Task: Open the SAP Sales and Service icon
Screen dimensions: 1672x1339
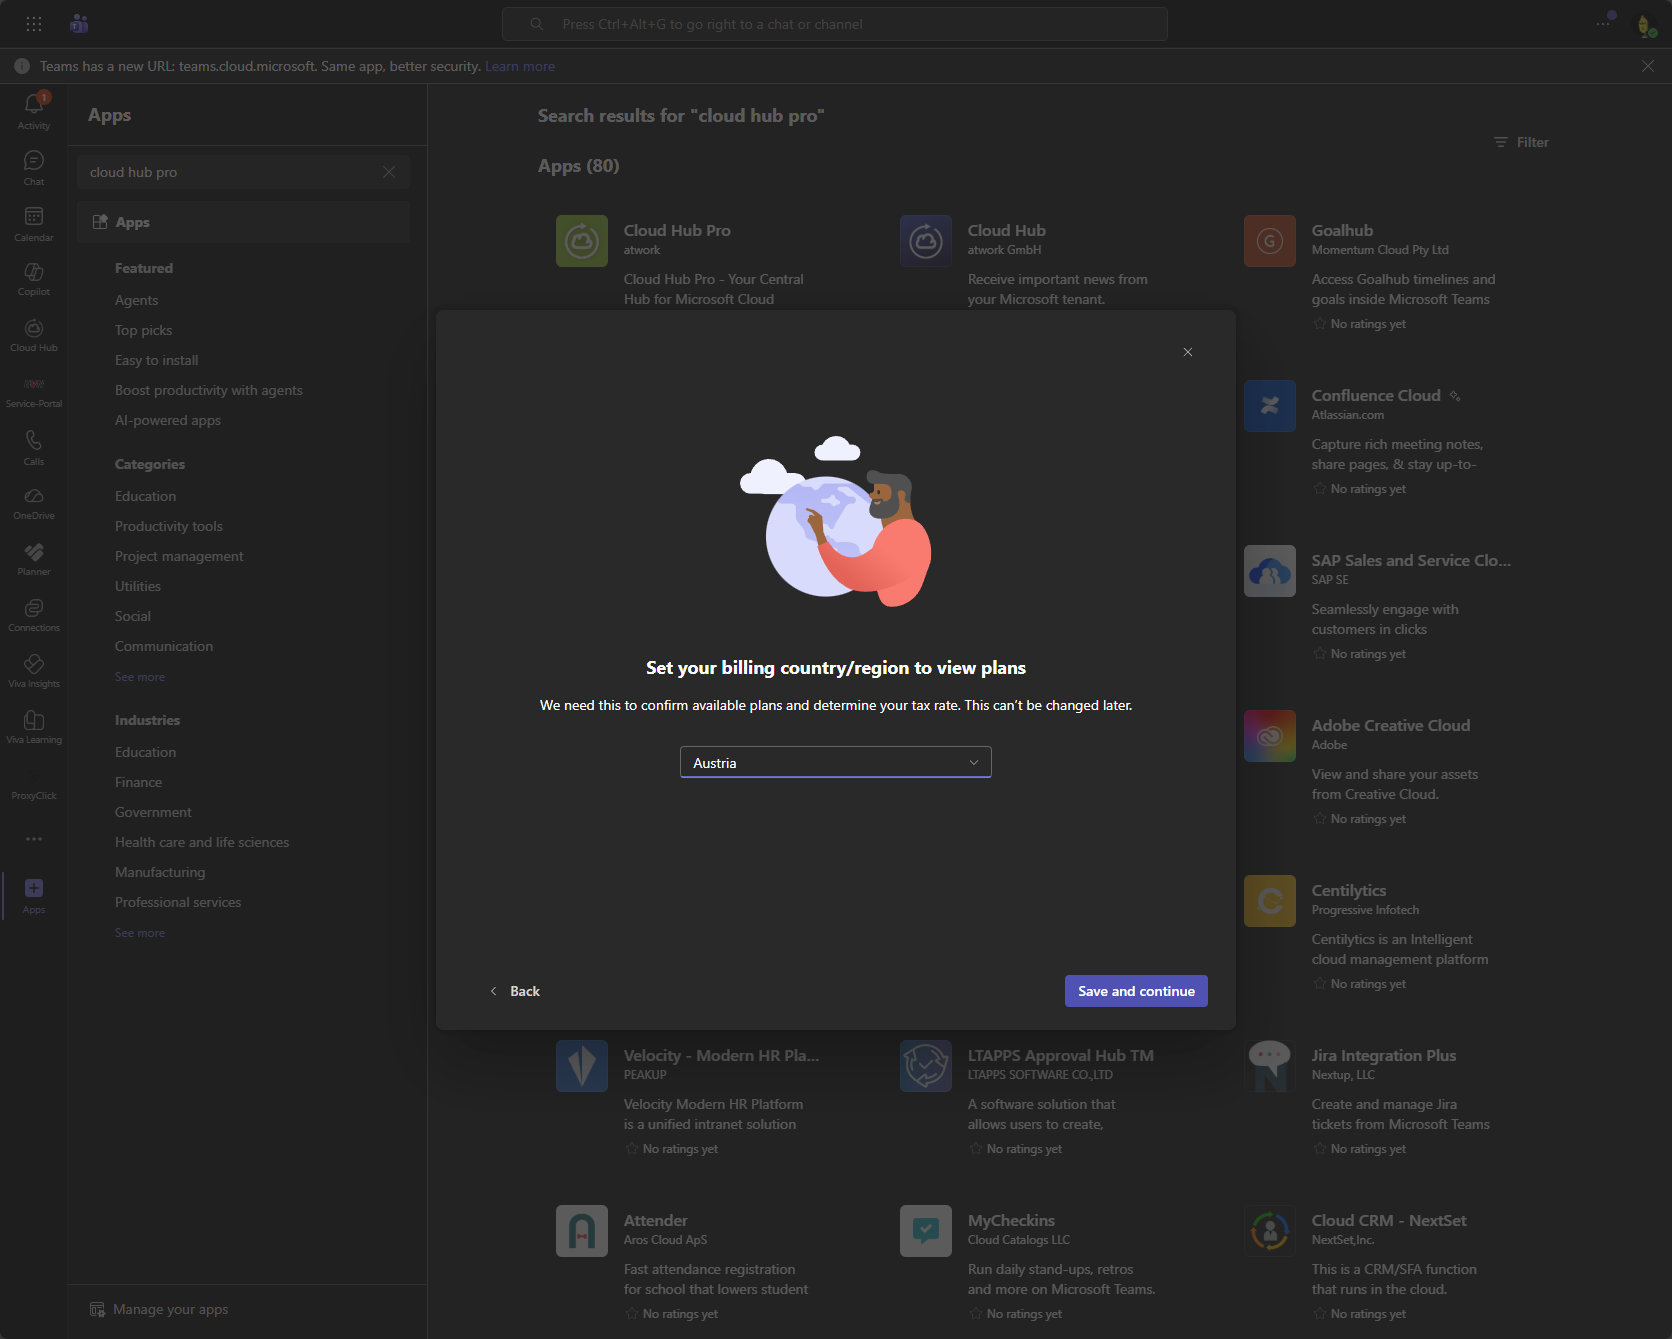Action: 1270,571
